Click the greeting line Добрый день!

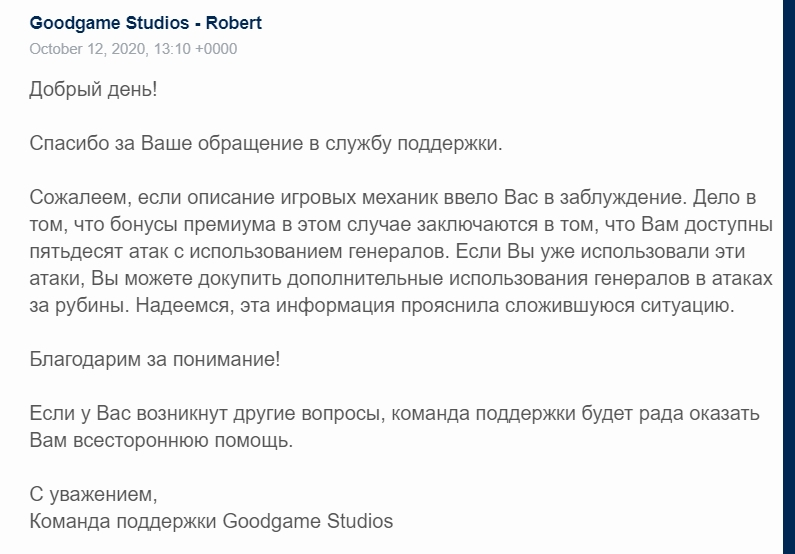click(x=93, y=89)
